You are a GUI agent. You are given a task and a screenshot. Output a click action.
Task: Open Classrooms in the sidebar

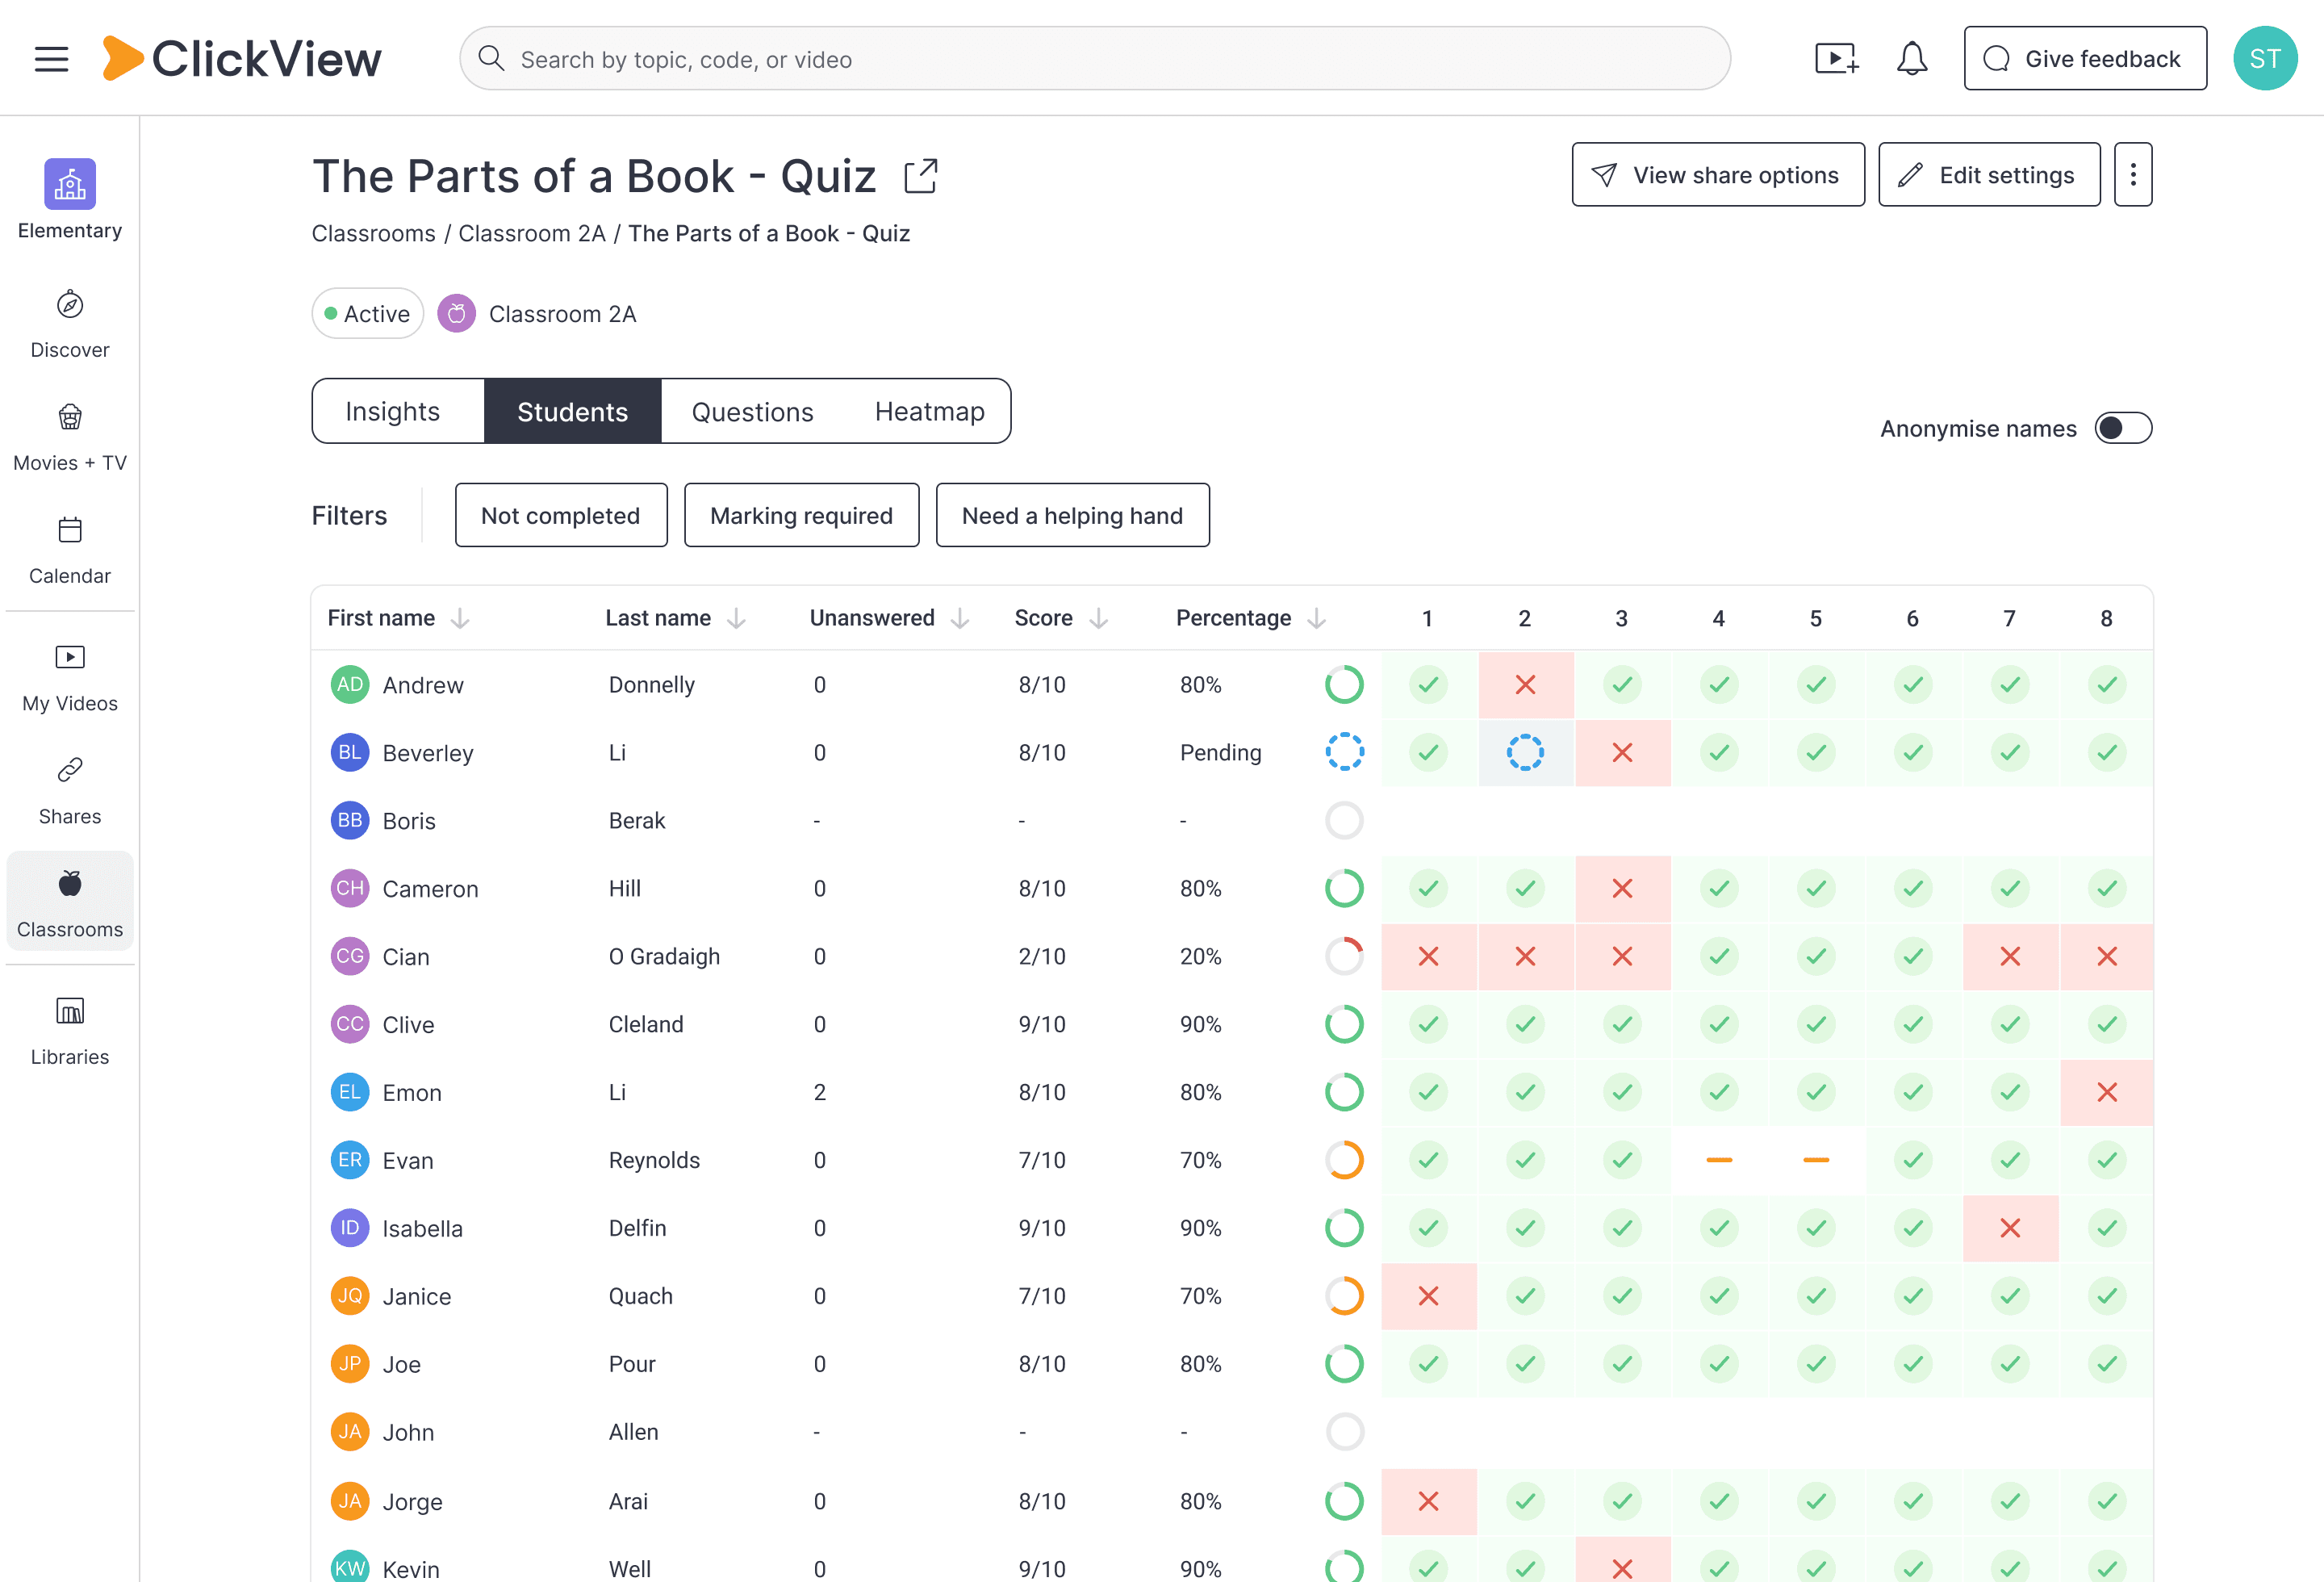[70, 901]
